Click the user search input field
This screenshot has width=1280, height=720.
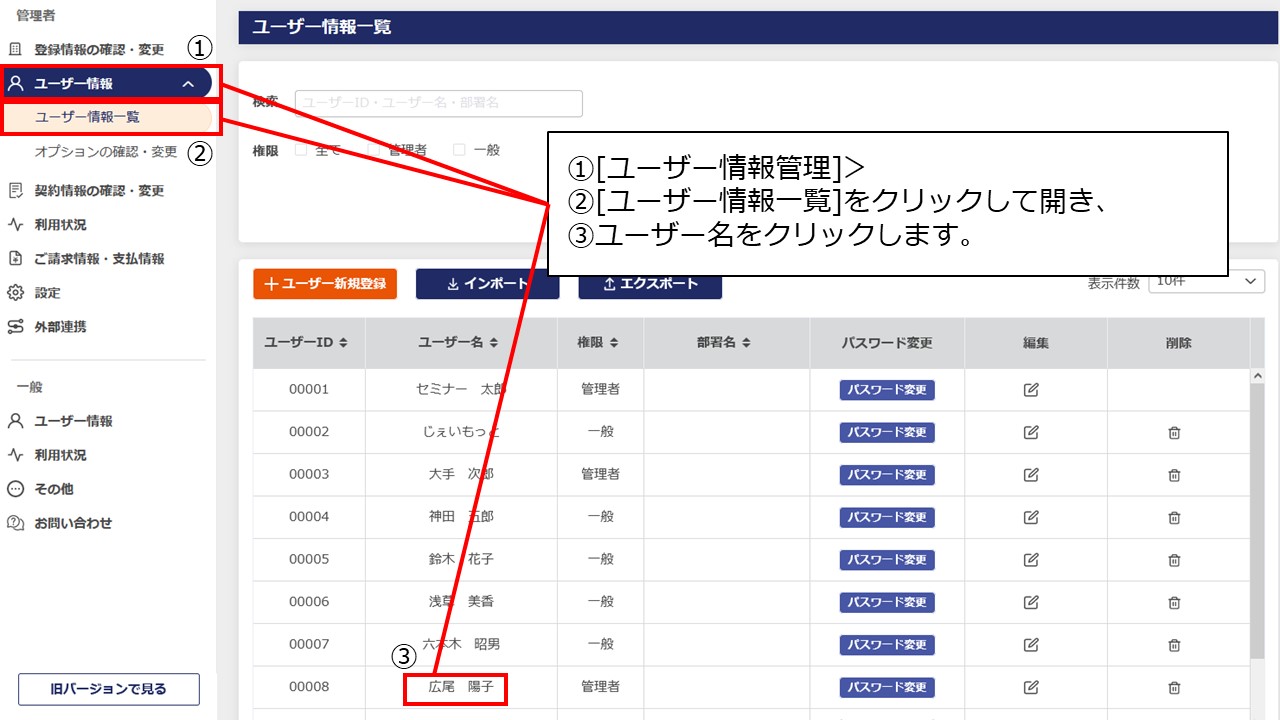click(x=438, y=103)
